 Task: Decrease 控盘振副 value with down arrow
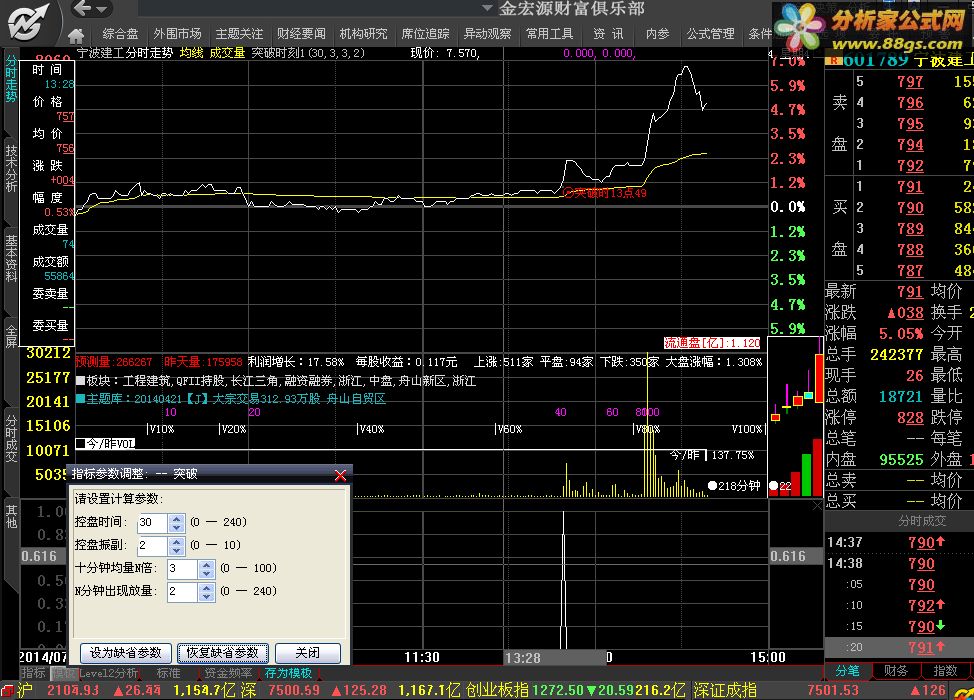[176, 550]
